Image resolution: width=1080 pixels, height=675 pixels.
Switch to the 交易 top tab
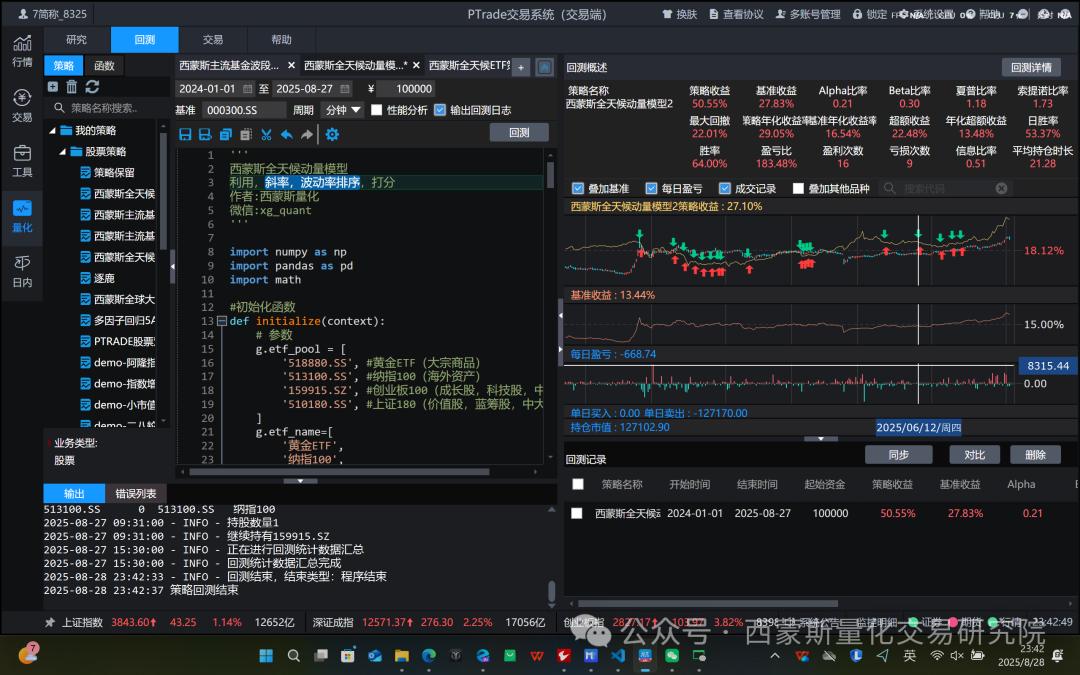[x=213, y=40]
